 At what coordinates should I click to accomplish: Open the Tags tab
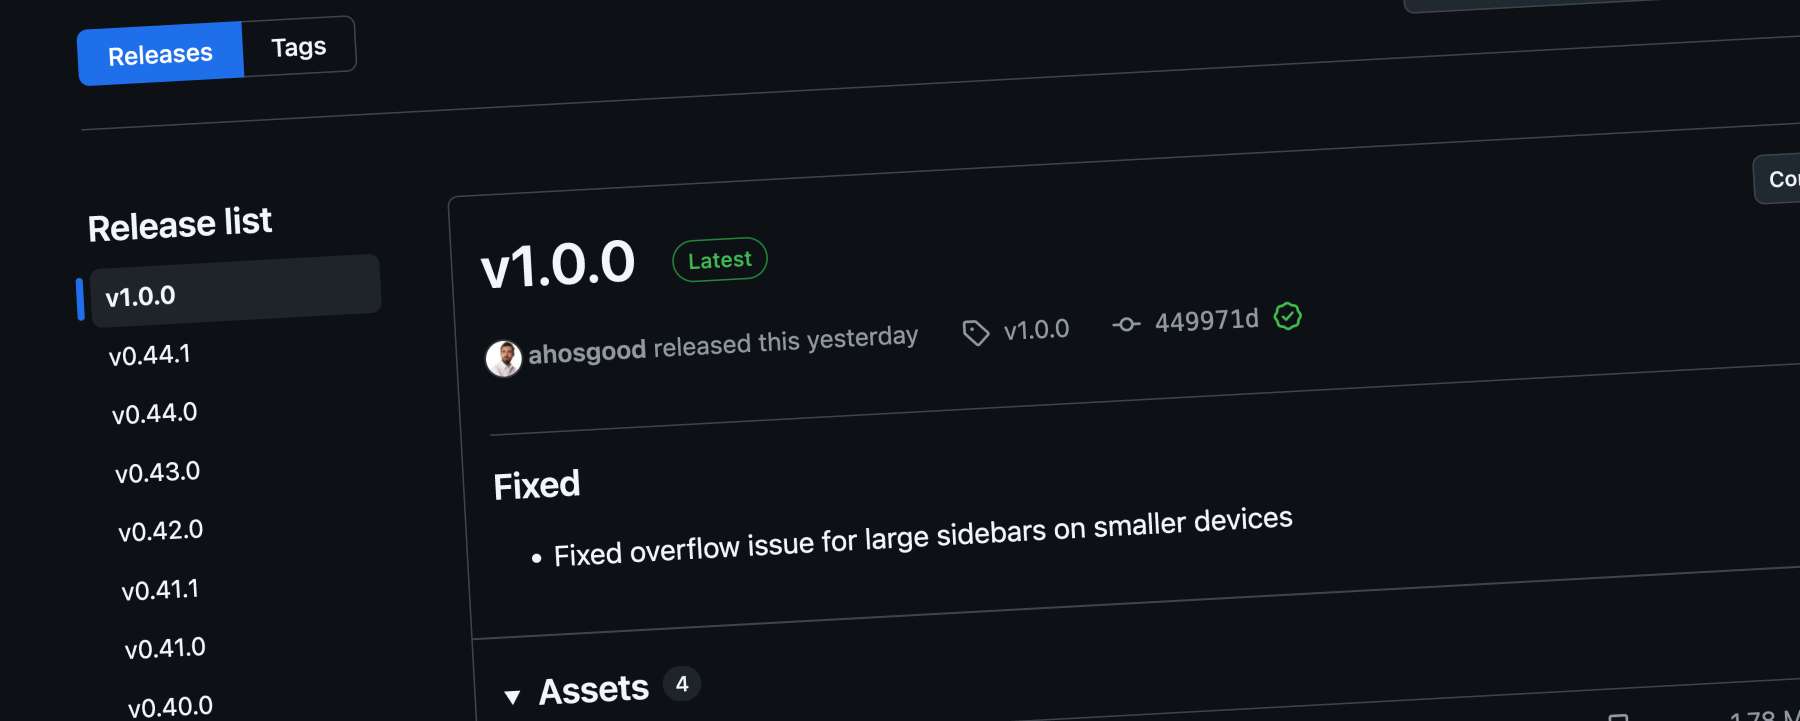[299, 47]
